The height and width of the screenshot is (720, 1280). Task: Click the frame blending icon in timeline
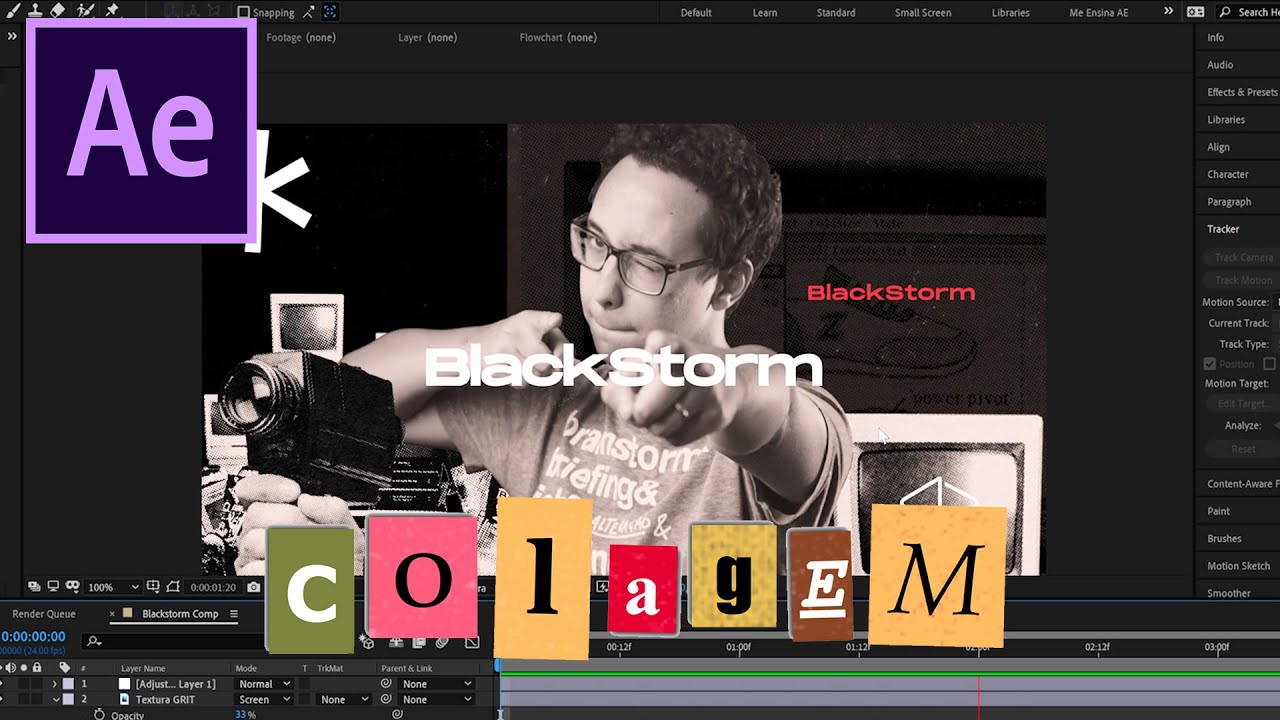point(418,643)
